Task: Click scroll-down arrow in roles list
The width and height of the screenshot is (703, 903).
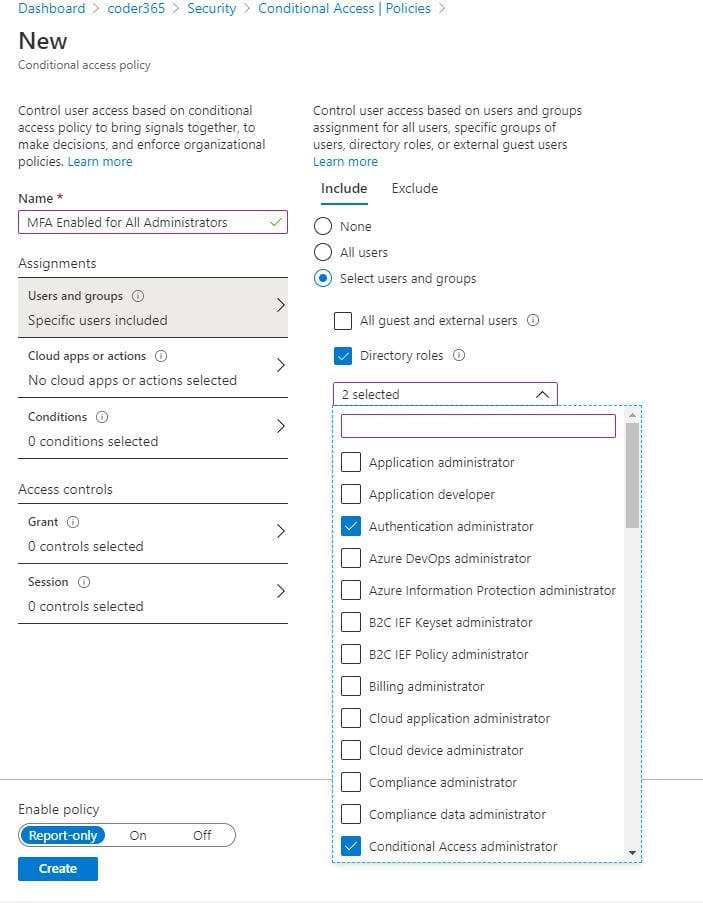Action: [632, 852]
